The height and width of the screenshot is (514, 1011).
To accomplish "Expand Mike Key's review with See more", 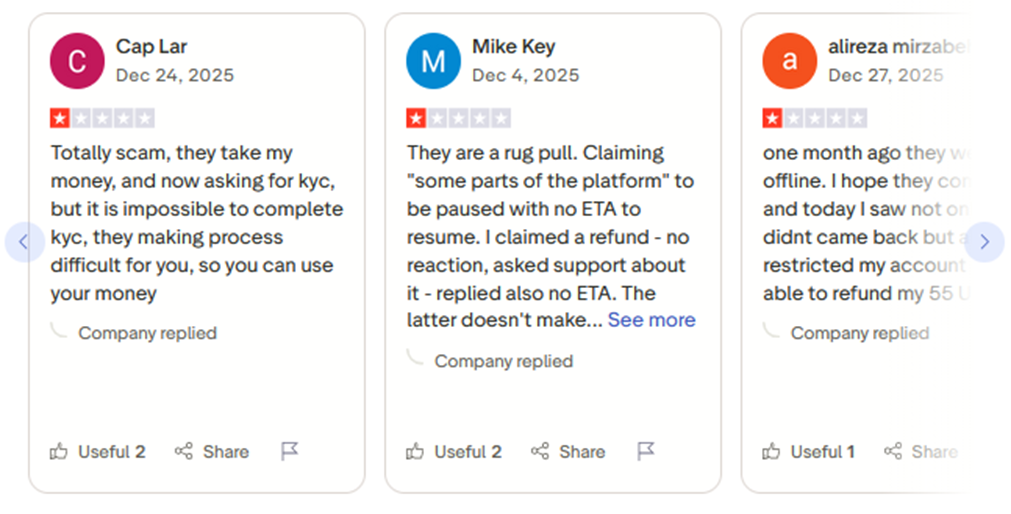I will 651,320.
